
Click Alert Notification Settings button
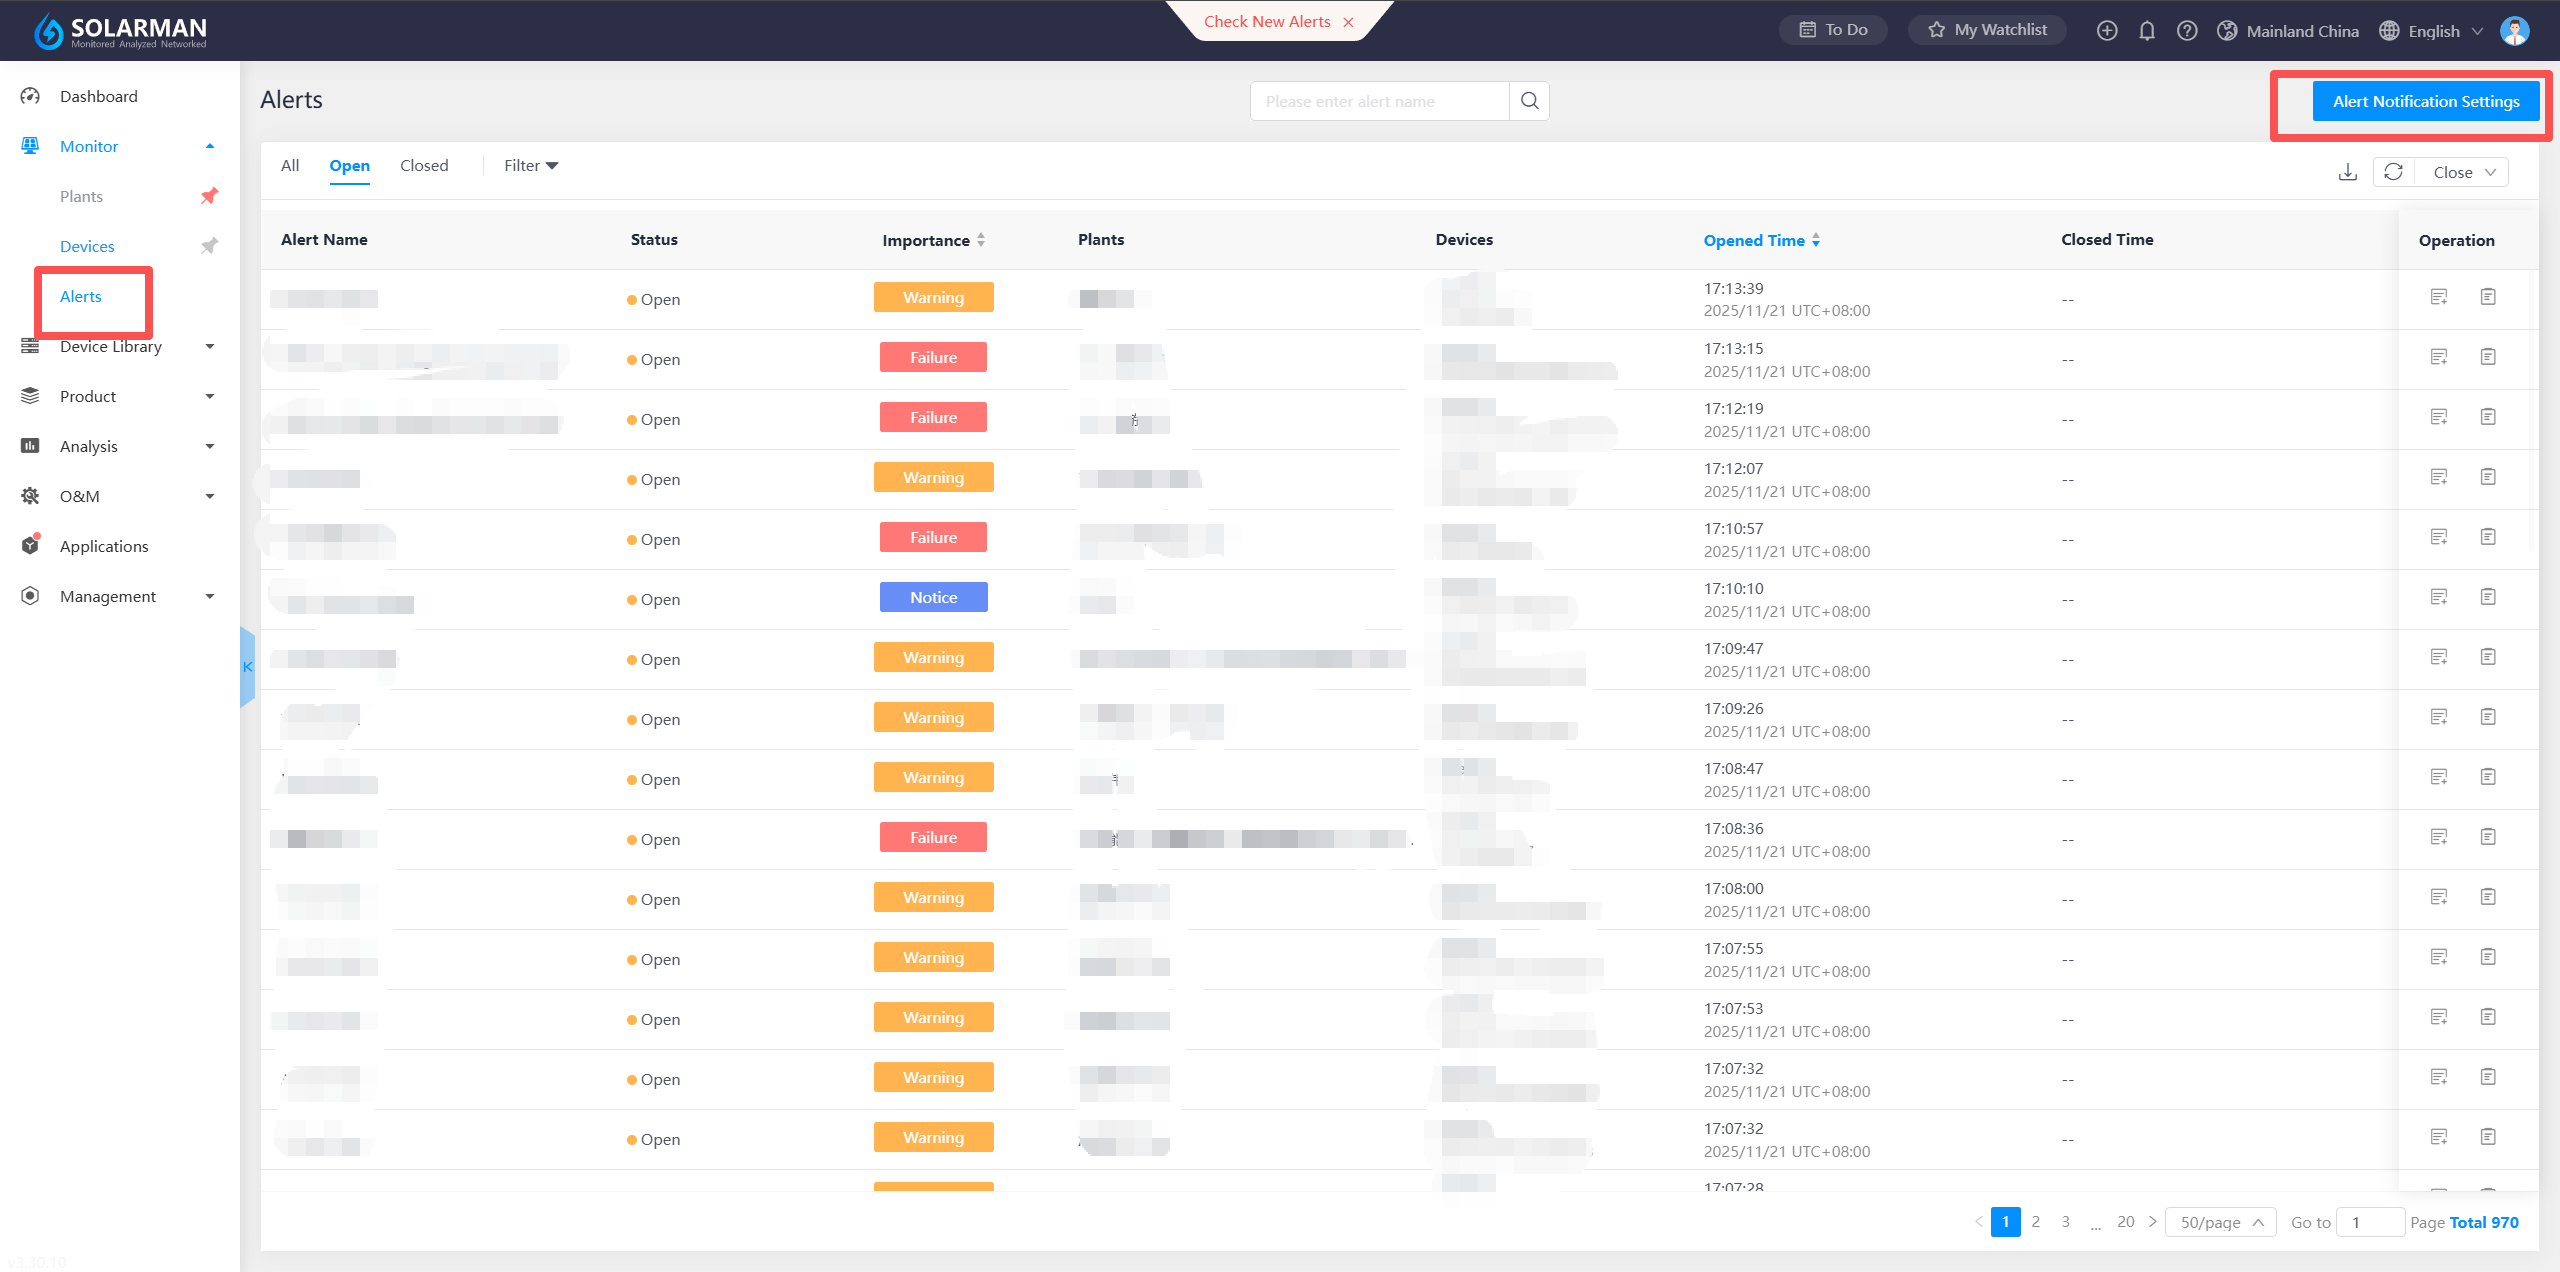point(2425,101)
